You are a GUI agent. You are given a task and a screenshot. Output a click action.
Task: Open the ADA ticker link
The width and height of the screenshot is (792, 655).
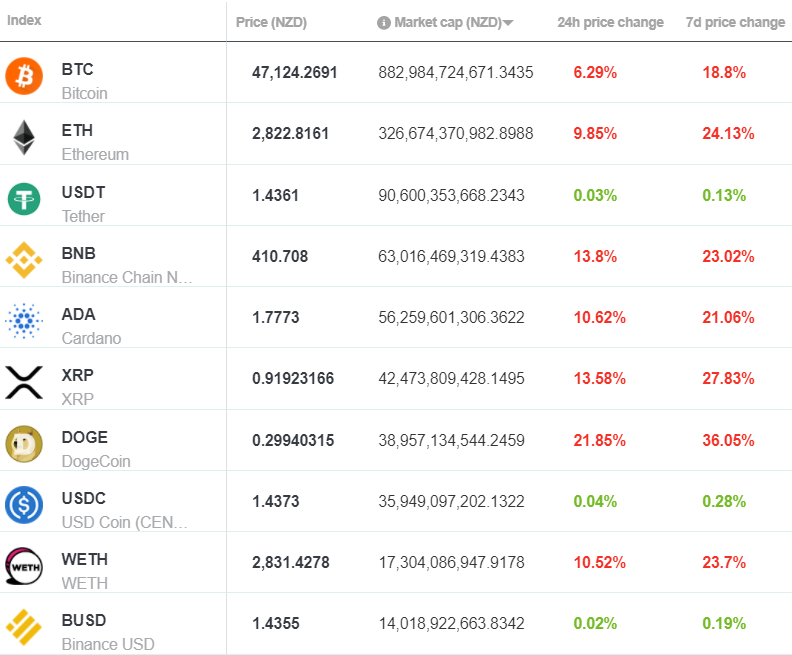(x=78, y=314)
